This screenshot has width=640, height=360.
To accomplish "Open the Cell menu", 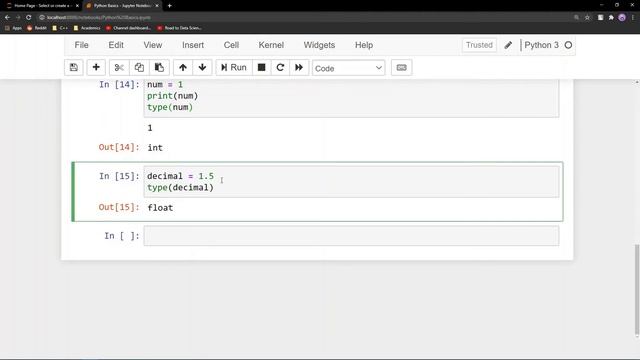I will 231,45.
